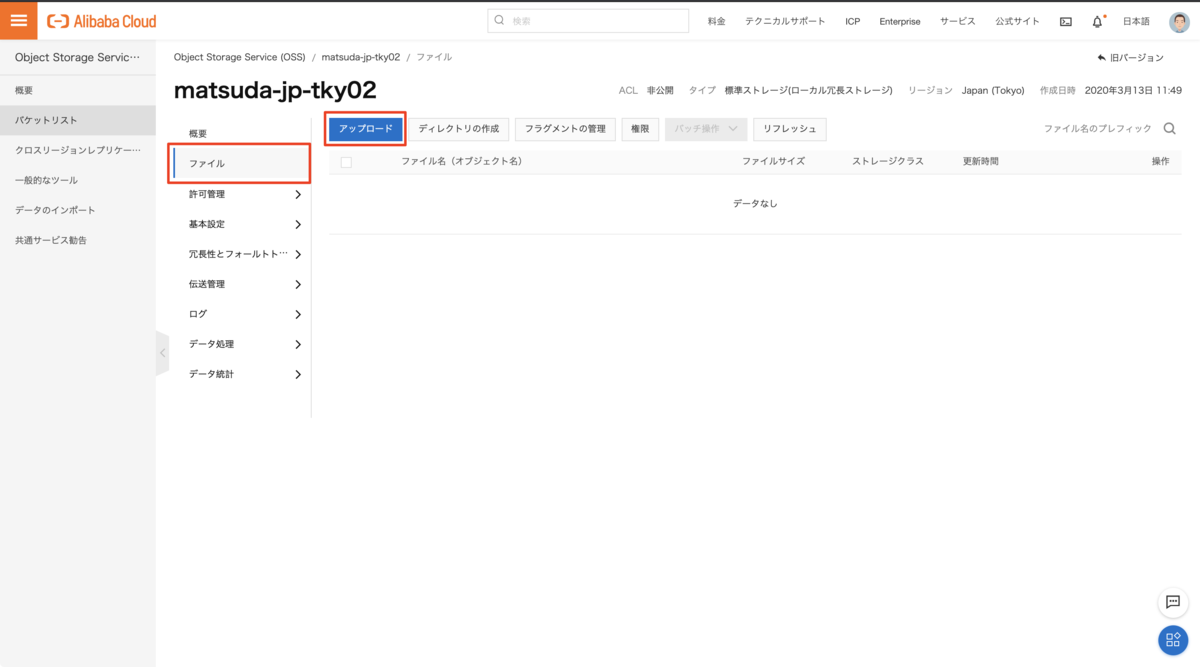The width and height of the screenshot is (1200, 667).
Task: Select バケットリスト in the sidebar
Action: [x=47, y=120]
